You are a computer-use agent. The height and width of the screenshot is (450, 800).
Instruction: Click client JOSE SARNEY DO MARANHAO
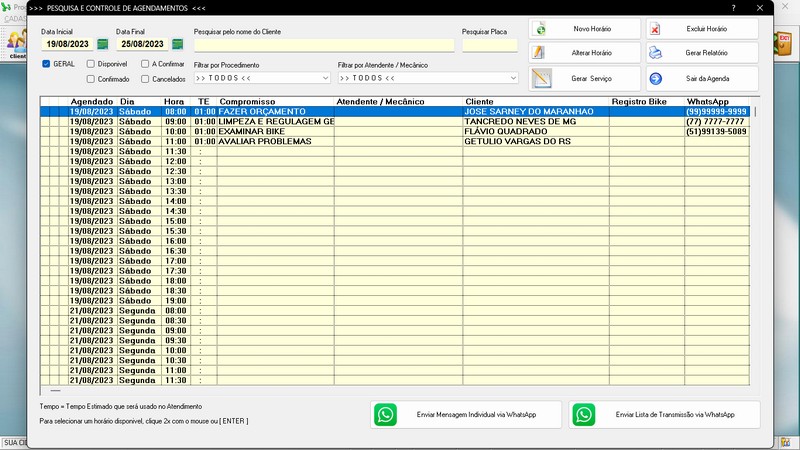pyautogui.click(x=529, y=111)
